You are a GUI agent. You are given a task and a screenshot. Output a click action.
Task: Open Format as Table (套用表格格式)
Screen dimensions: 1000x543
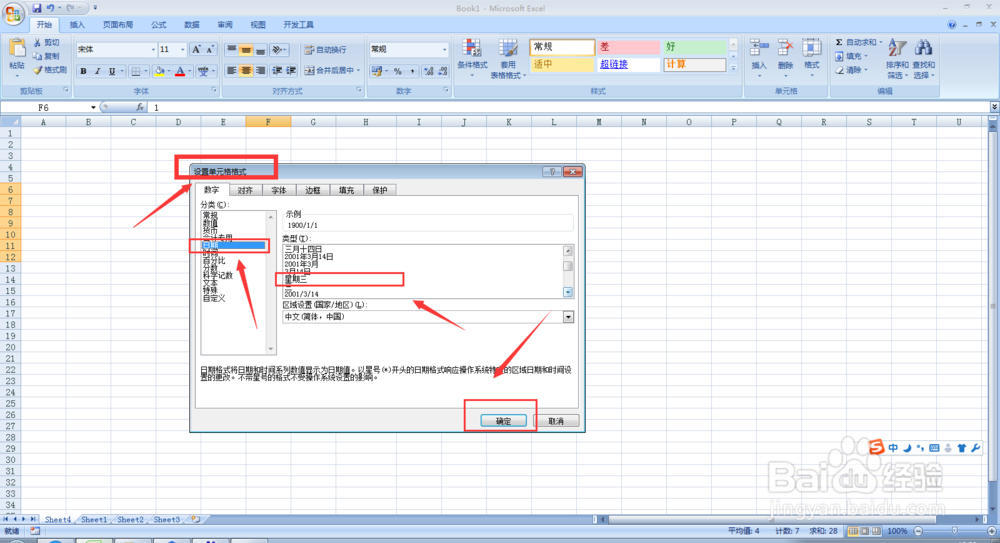pyautogui.click(x=508, y=57)
